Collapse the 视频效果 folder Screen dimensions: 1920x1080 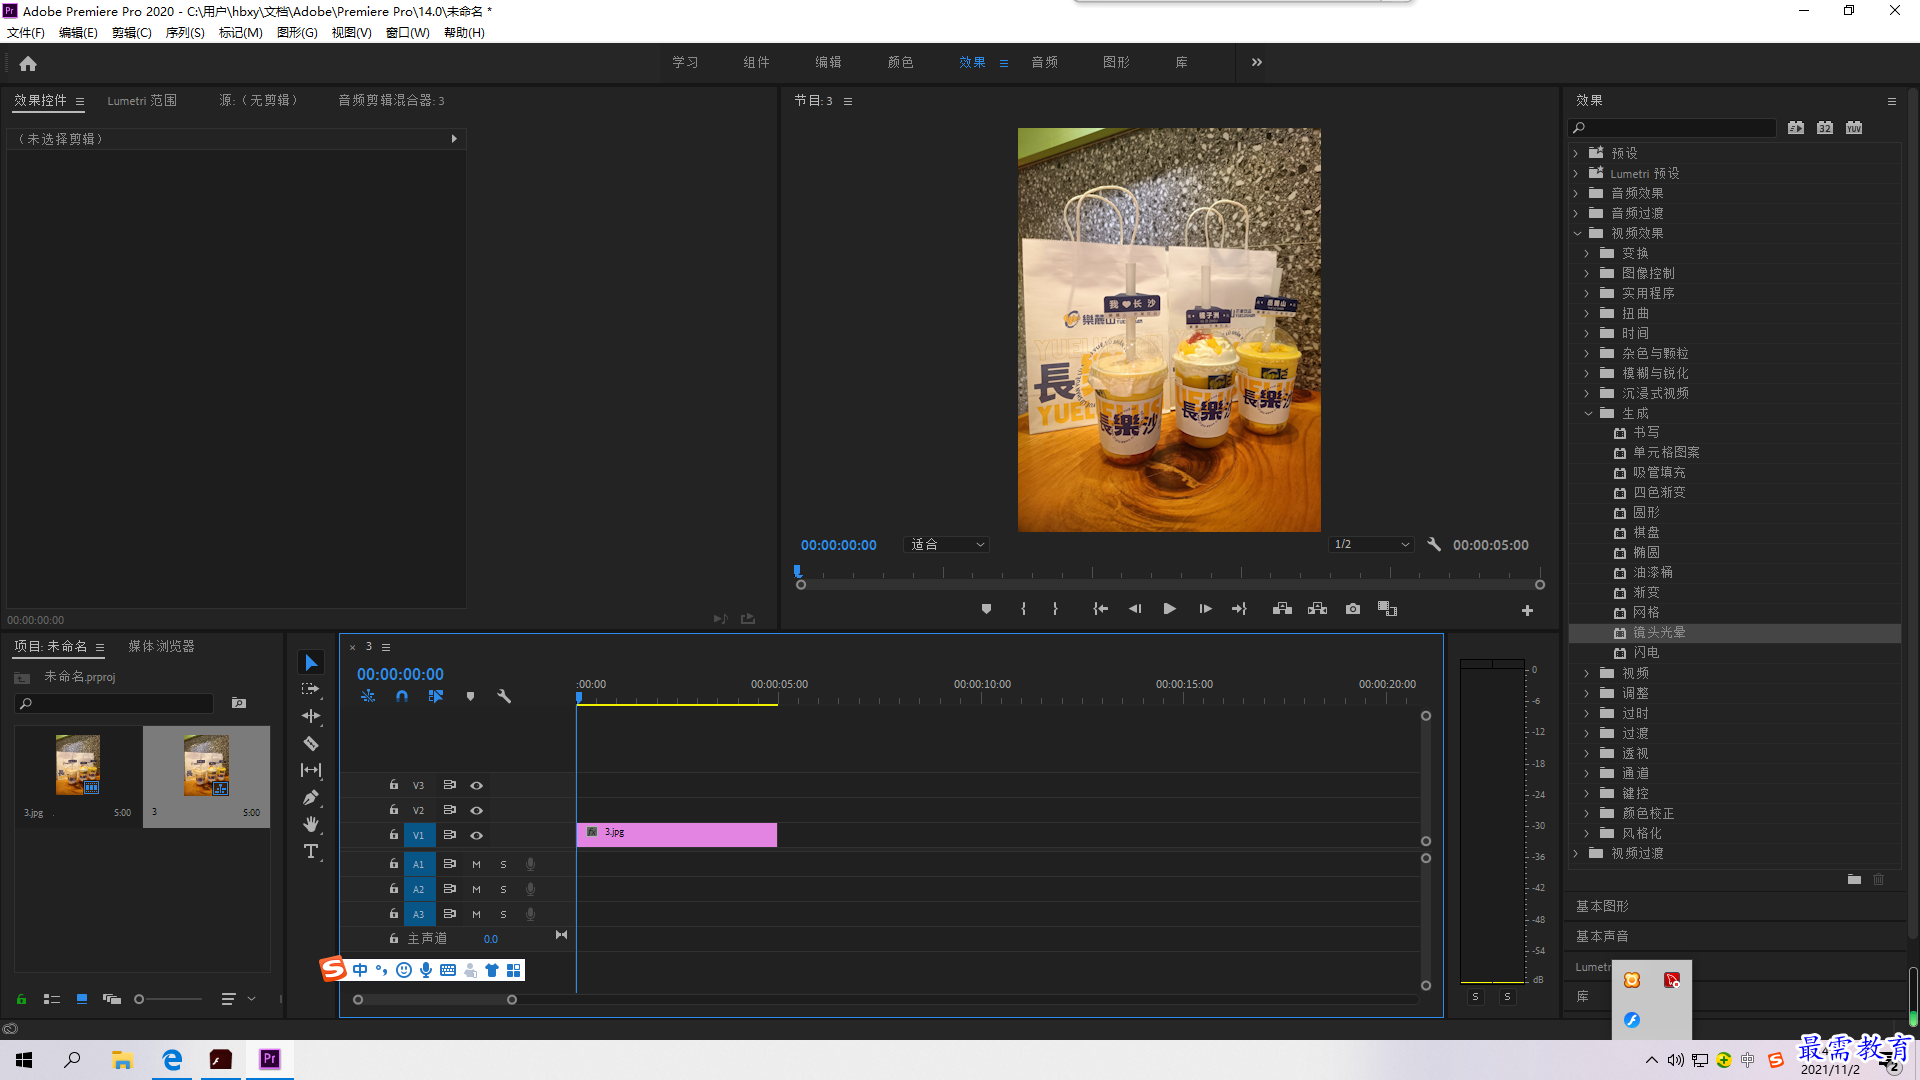[1577, 234]
